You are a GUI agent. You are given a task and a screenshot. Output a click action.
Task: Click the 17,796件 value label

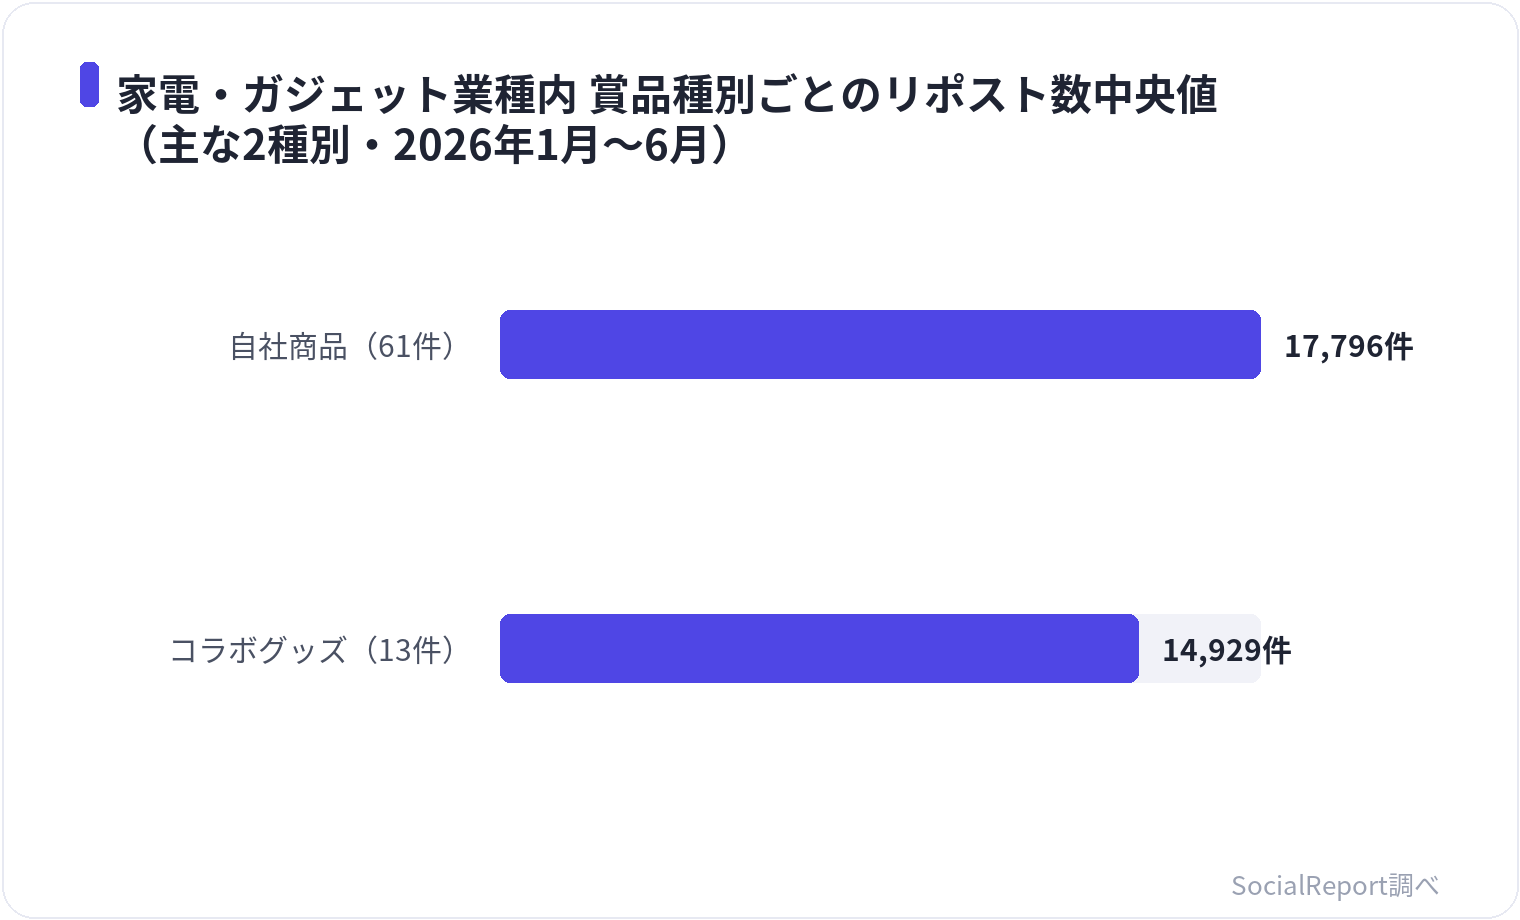(x=1348, y=346)
